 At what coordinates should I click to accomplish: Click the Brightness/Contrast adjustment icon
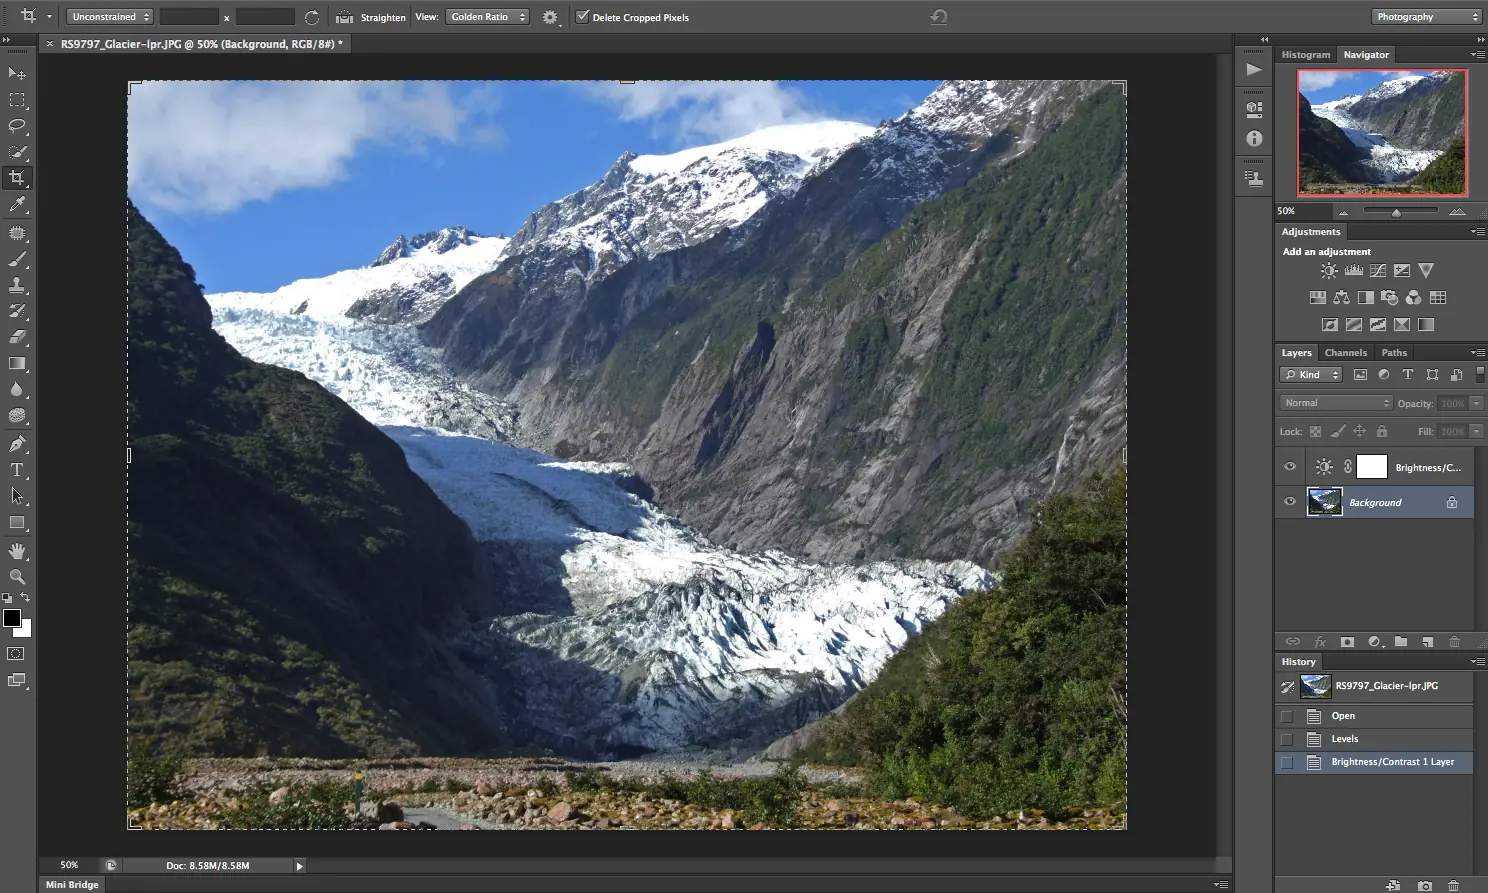coord(1329,271)
